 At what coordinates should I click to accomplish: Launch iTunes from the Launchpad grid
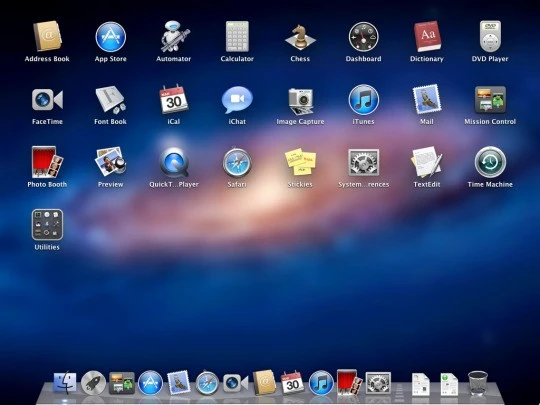pyautogui.click(x=364, y=100)
